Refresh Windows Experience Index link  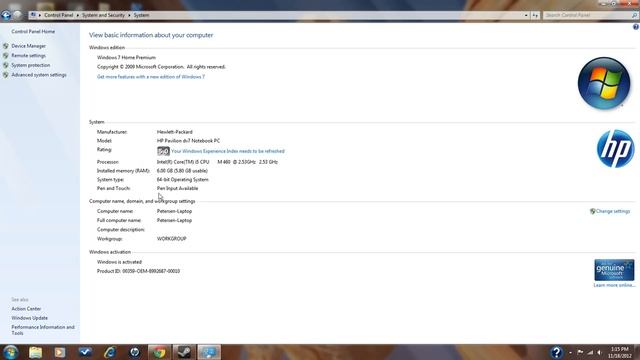(x=228, y=151)
